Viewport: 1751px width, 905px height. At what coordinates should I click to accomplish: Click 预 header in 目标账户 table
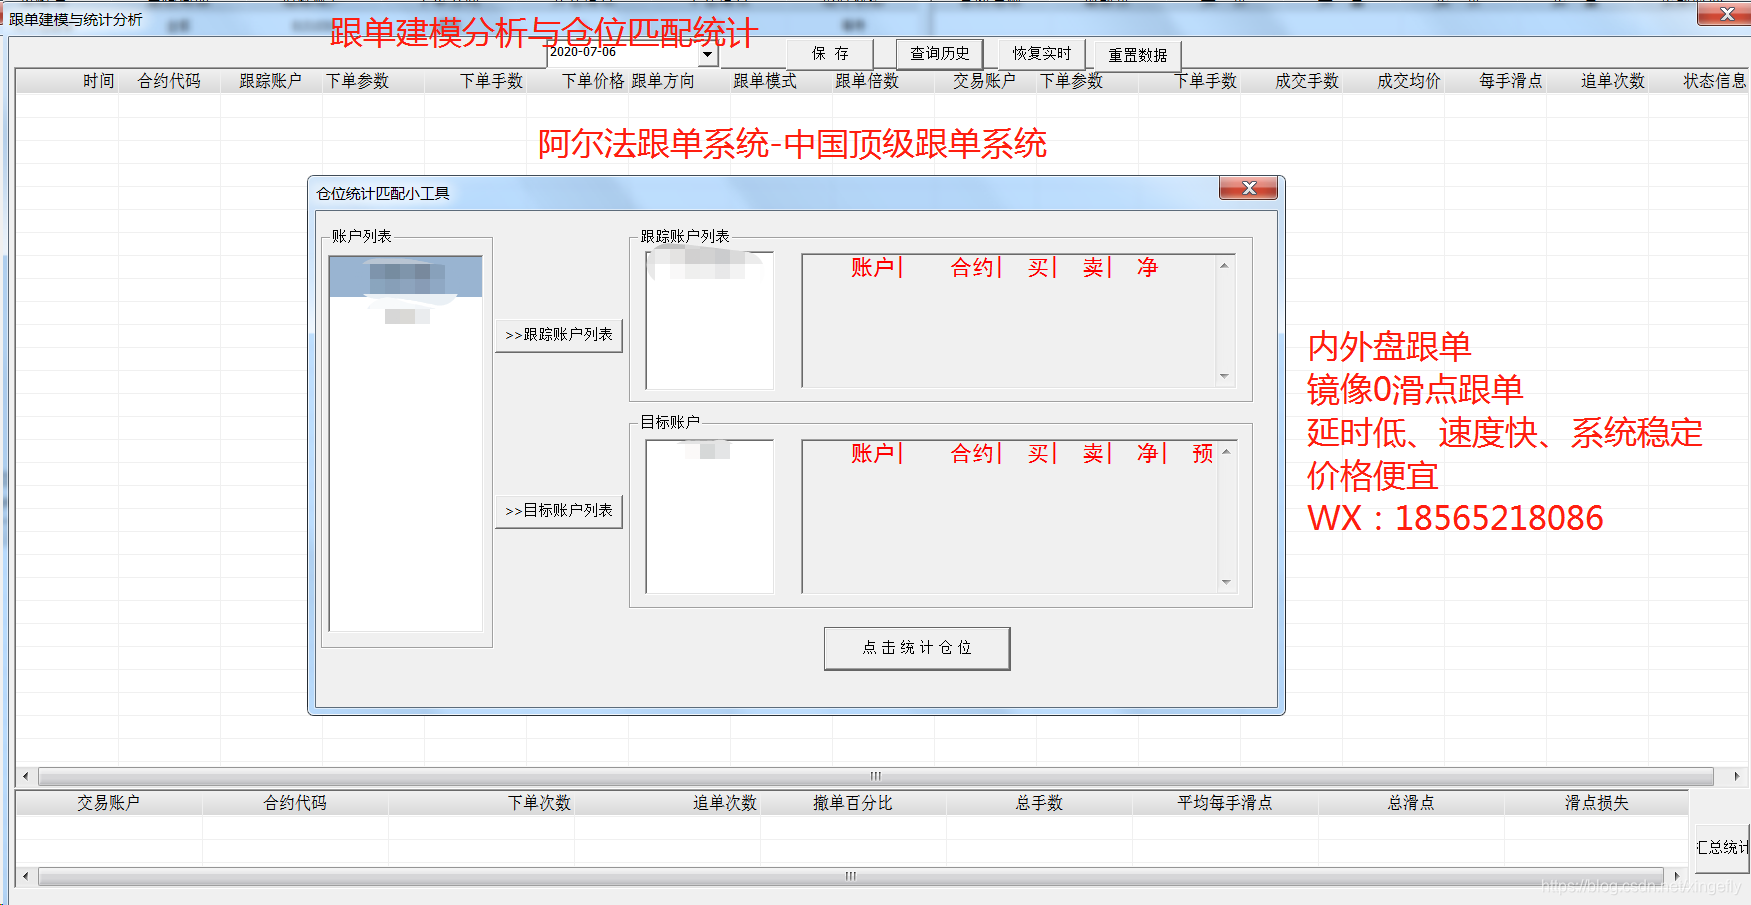[1203, 454]
